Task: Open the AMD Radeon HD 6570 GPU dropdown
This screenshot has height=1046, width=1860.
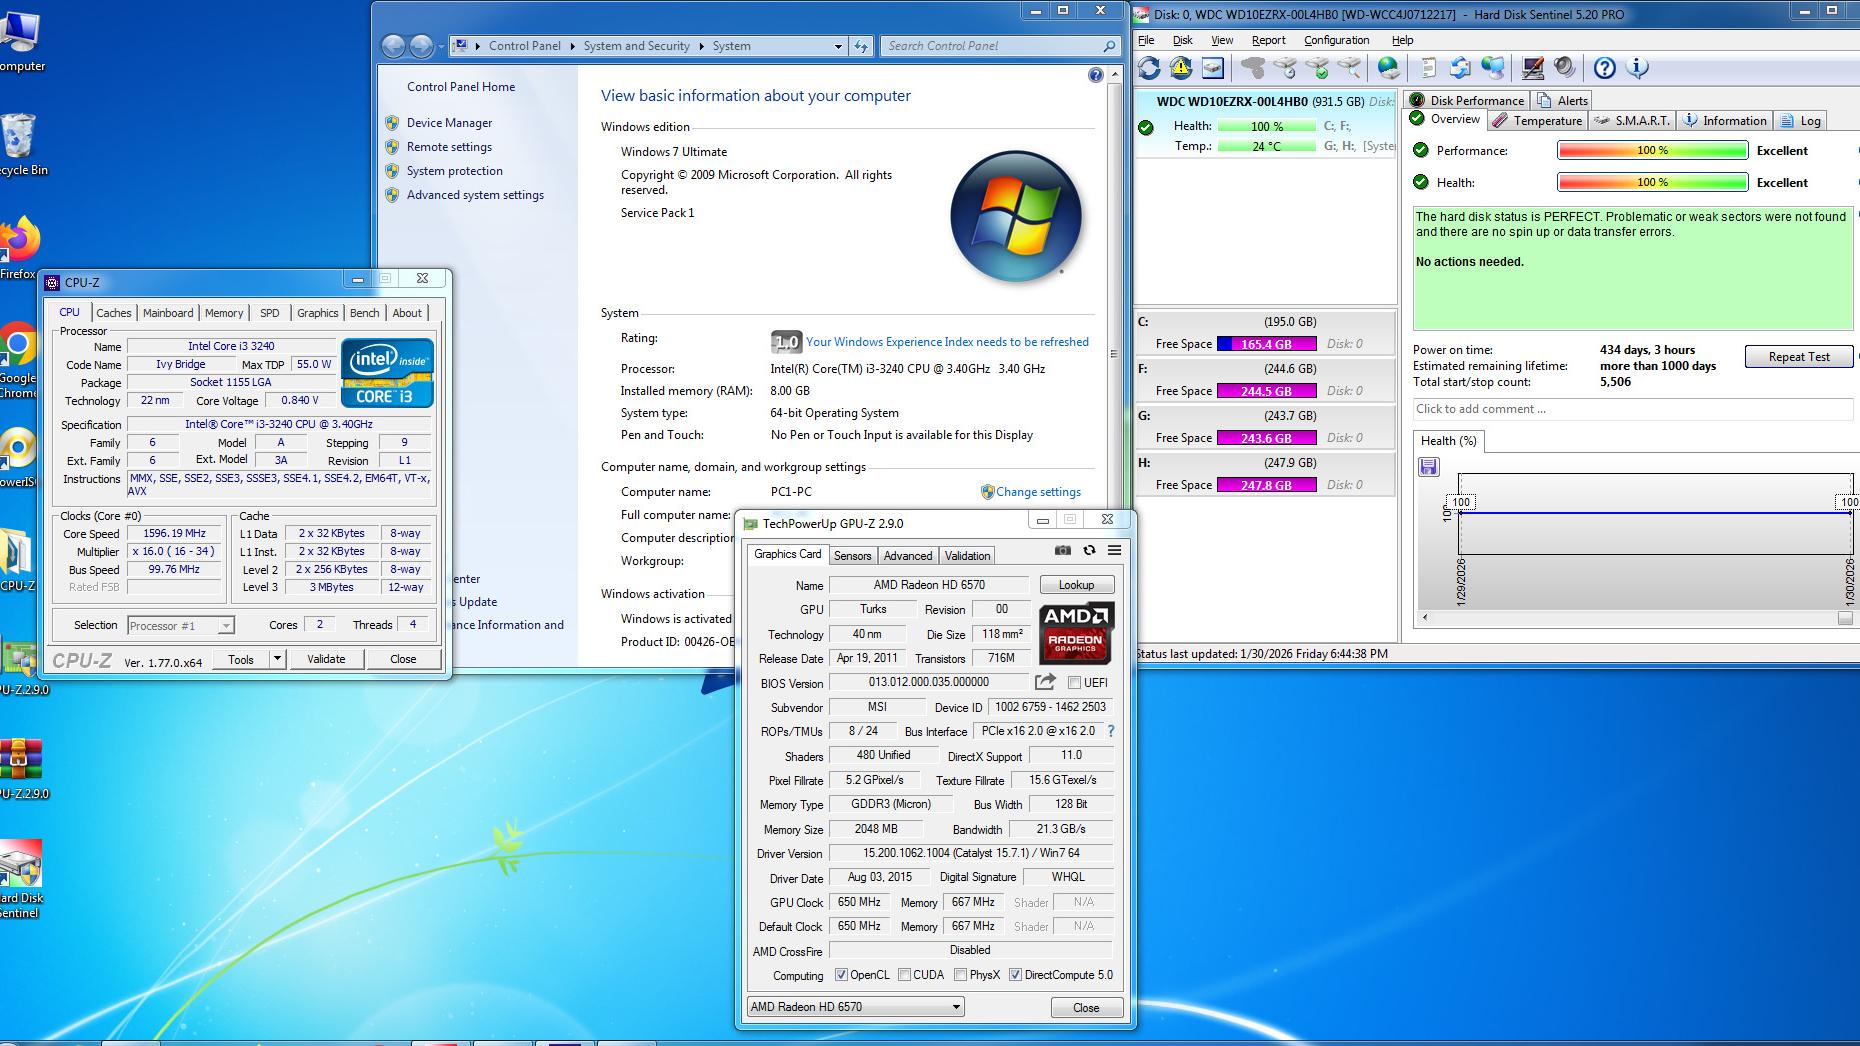Action: [x=956, y=1007]
